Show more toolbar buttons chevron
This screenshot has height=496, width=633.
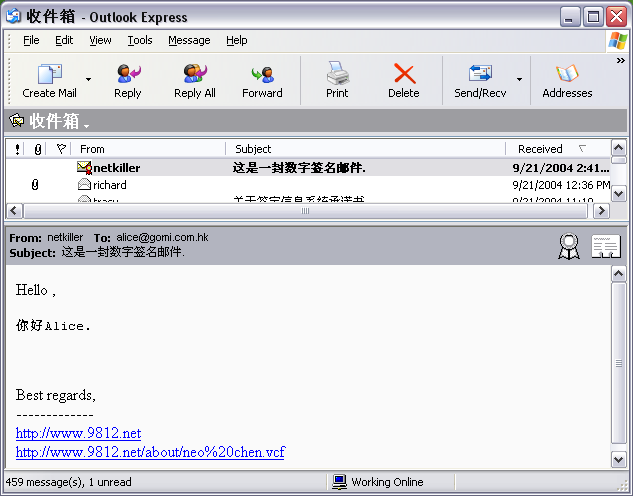pos(620,61)
